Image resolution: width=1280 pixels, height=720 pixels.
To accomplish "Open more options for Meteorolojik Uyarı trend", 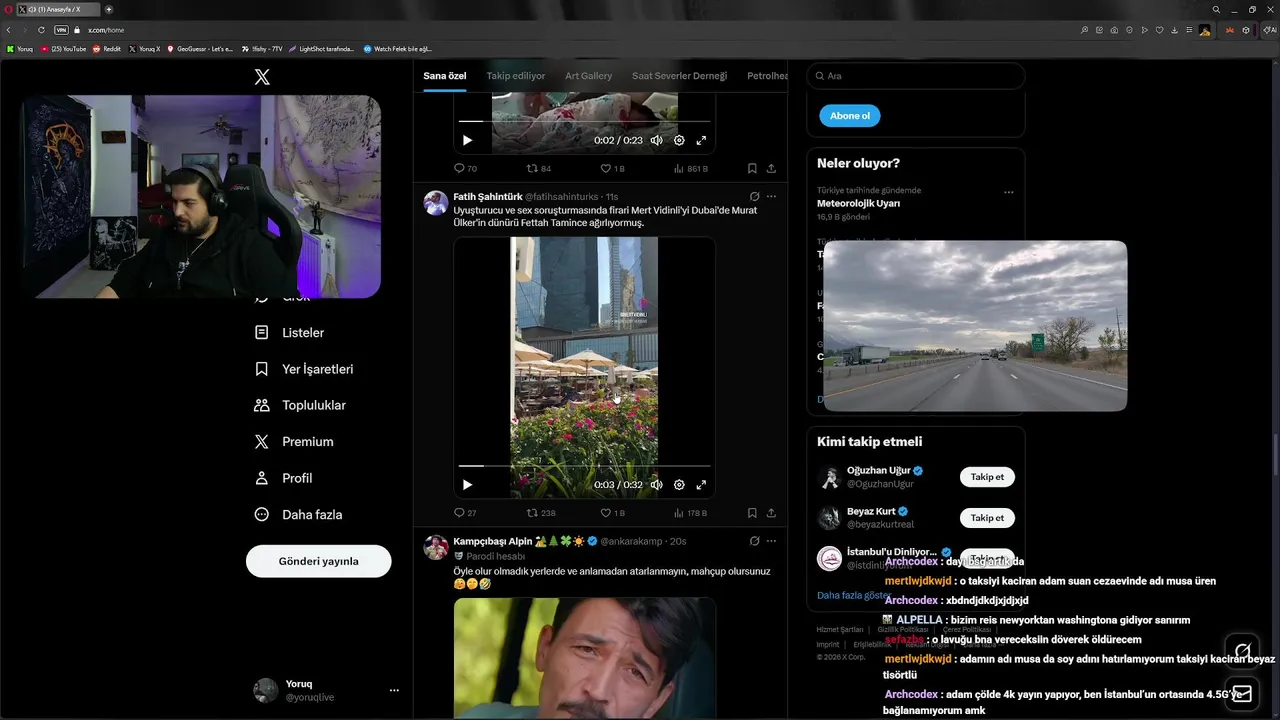I will click(1008, 192).
